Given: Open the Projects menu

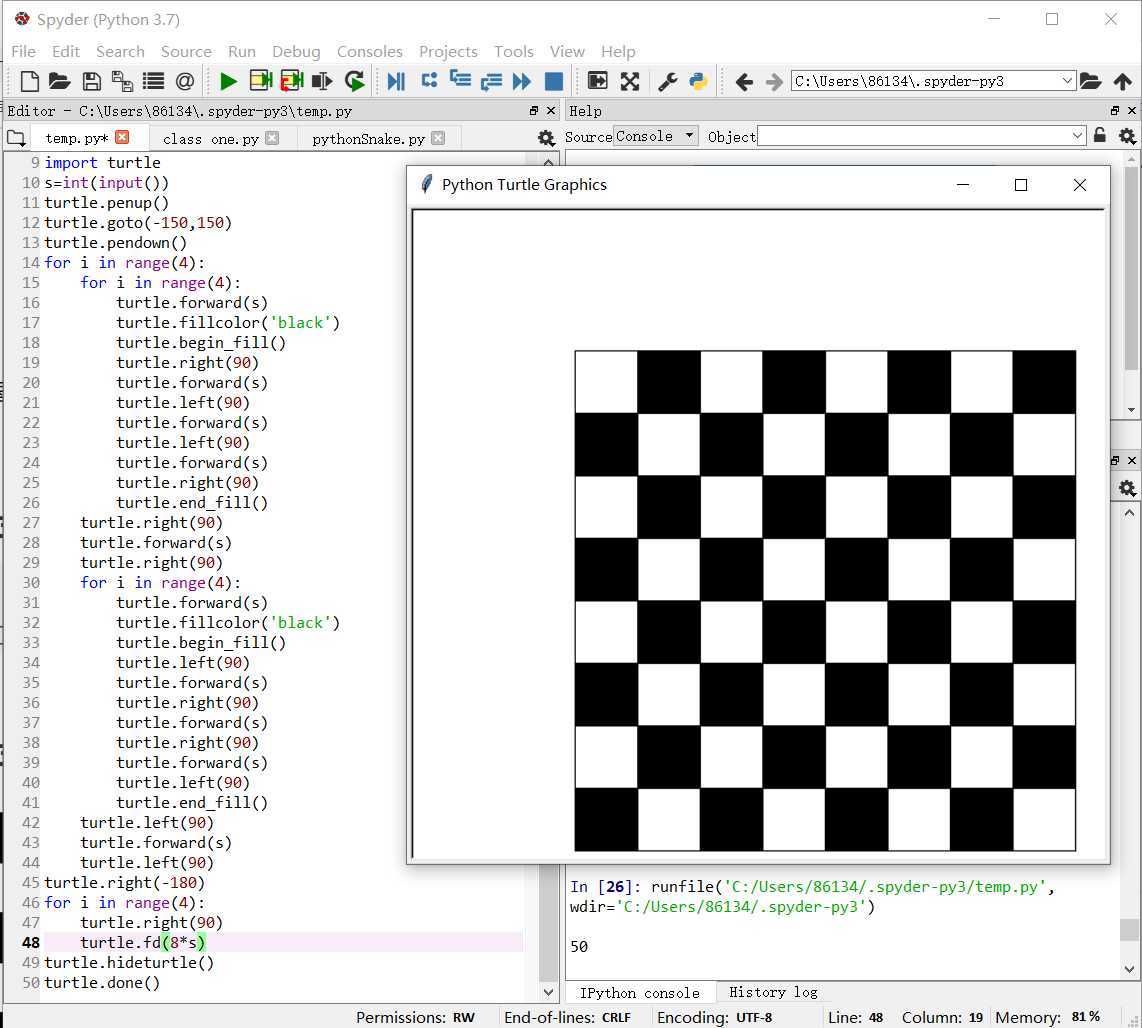Looking at the screenshot, I should point(448,52).
